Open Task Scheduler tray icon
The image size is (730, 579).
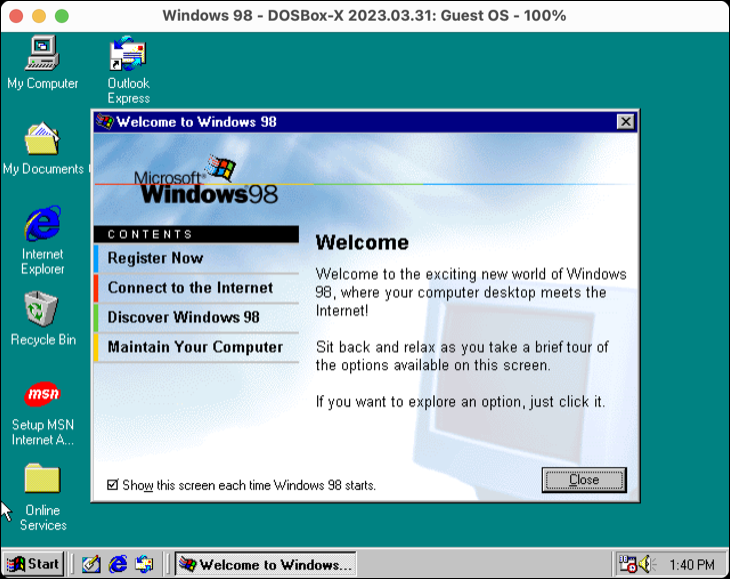pyautogui.click(x=627, y=564)
